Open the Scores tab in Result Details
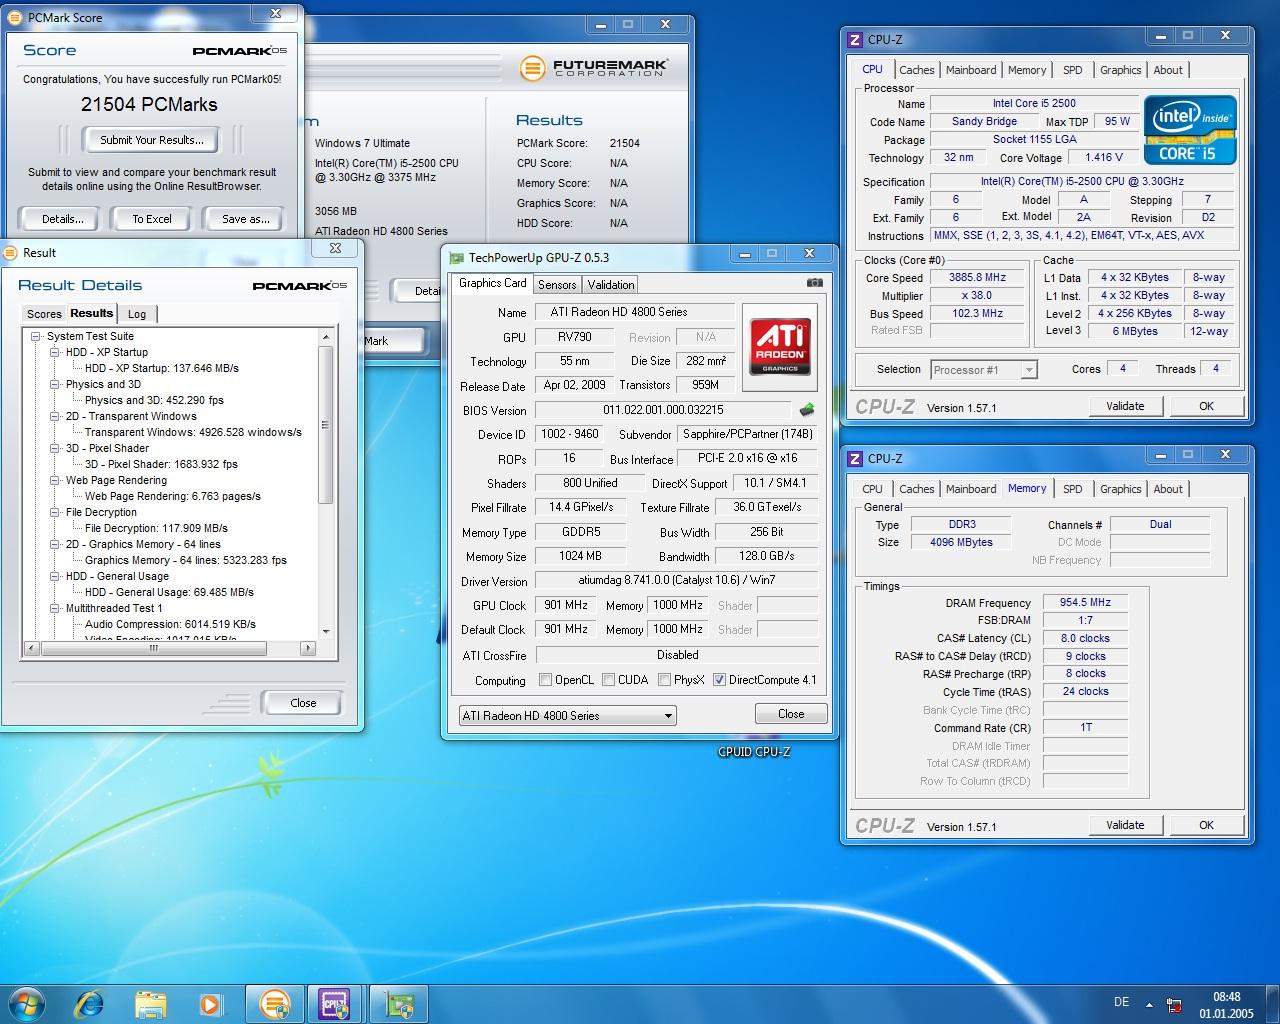The width and height of the screenshot is (1280, 1024). coord(44,314)
